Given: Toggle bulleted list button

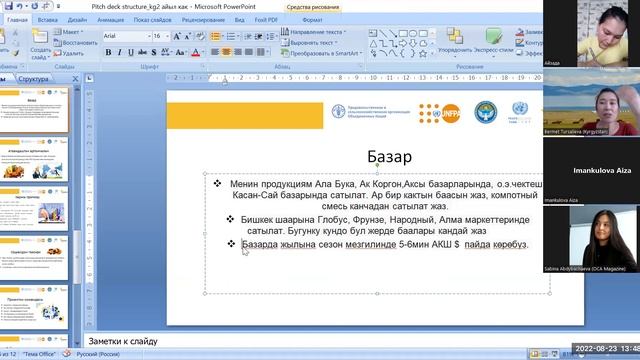Looking at the screenshot, I should [x=215, y=37].
